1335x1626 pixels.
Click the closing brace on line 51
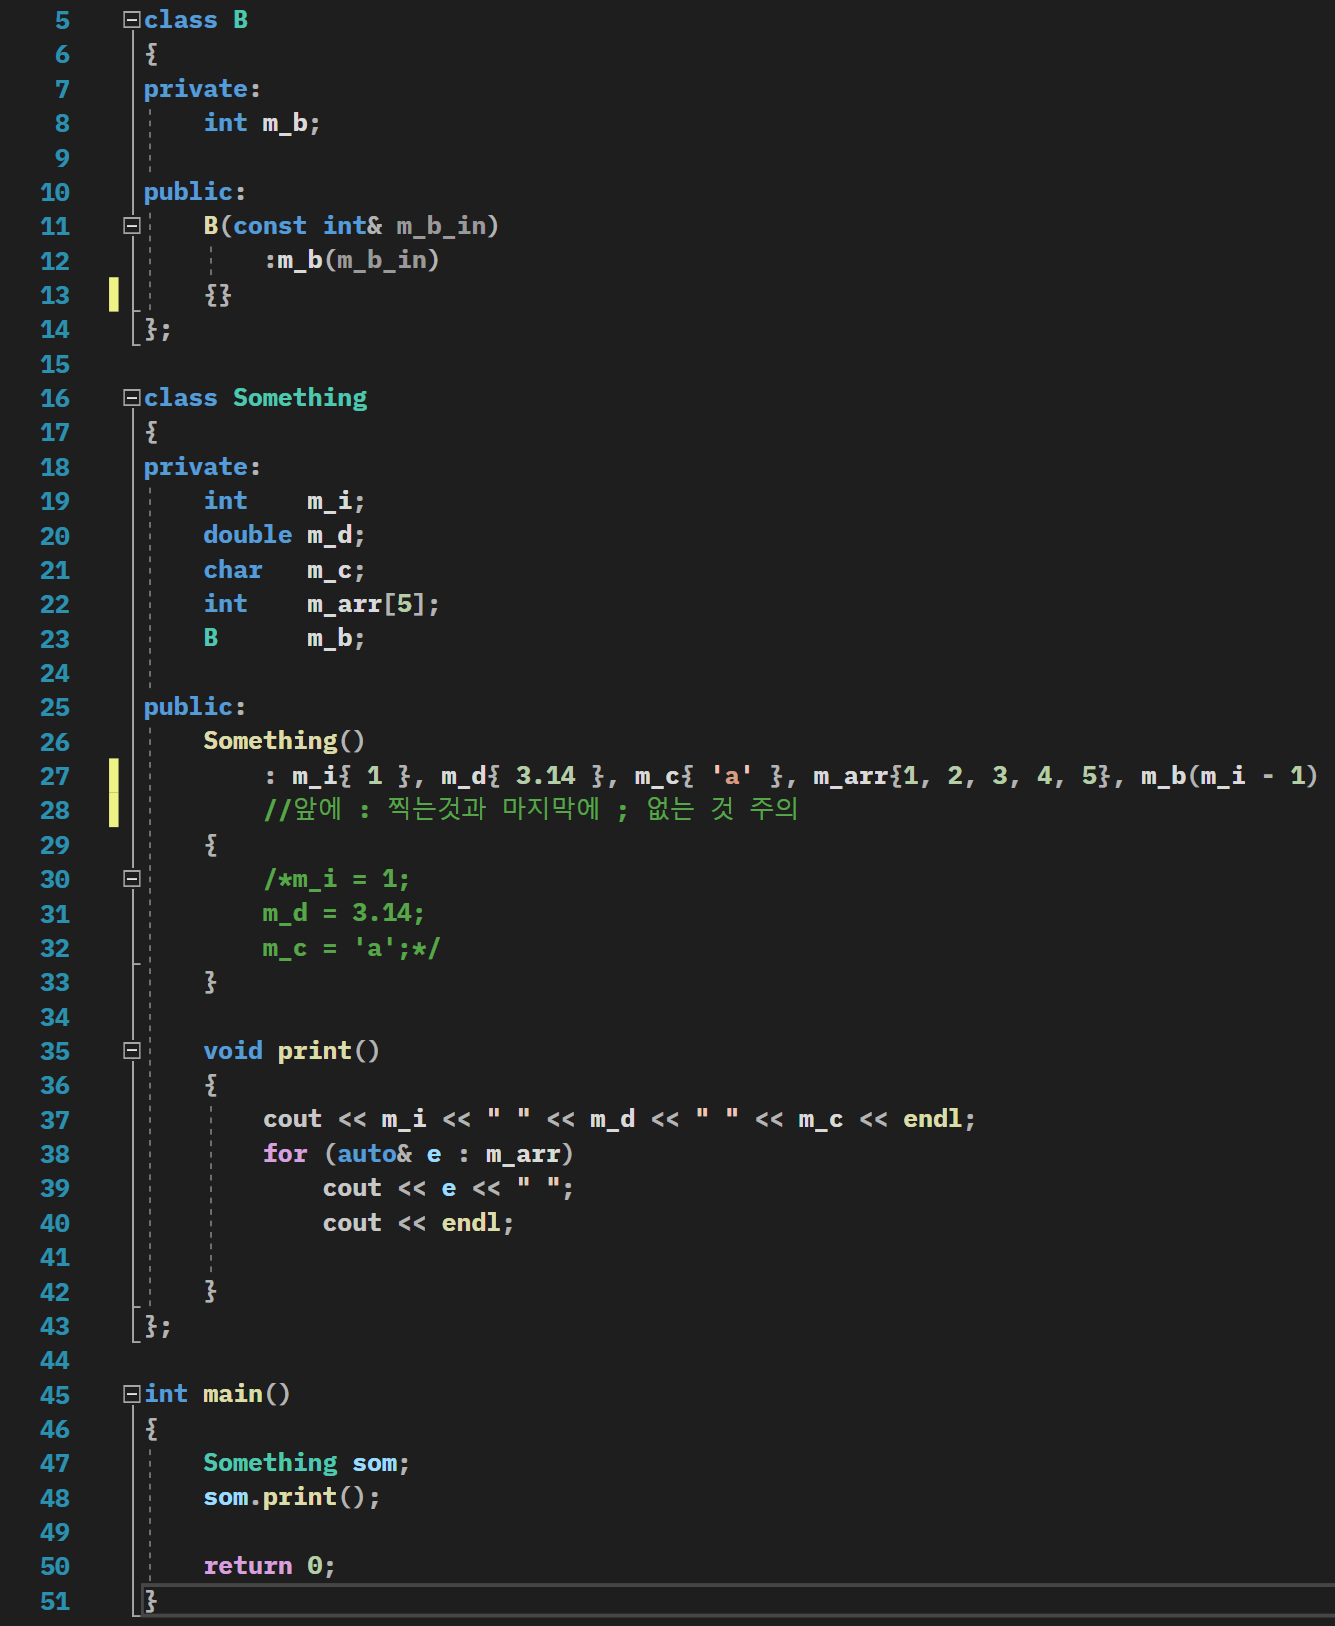point(151,1600)
